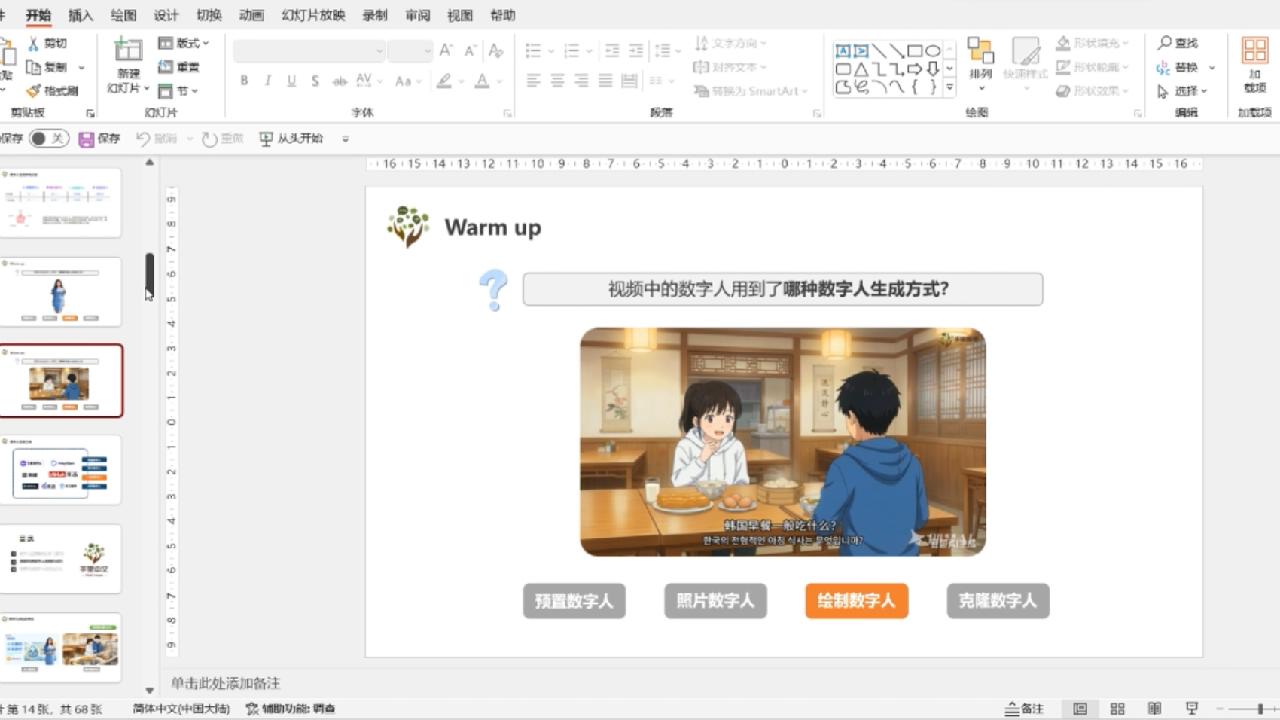
Task: Click the Language (简体中文) status entry
Action: [x=181, y=709]
